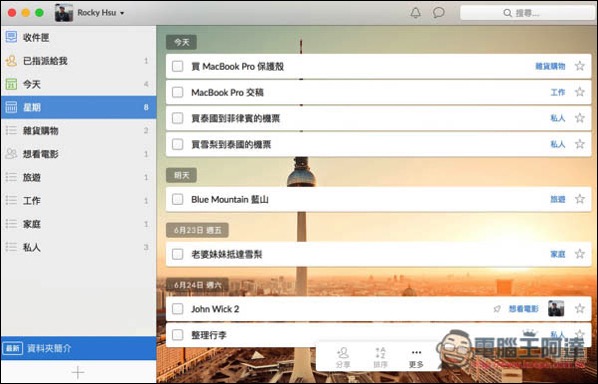Click 私人 link on 買泰國到菲律賓的機票 task
Image resolution: width=598 pixels, height=384 pixels.
point(558,118)
